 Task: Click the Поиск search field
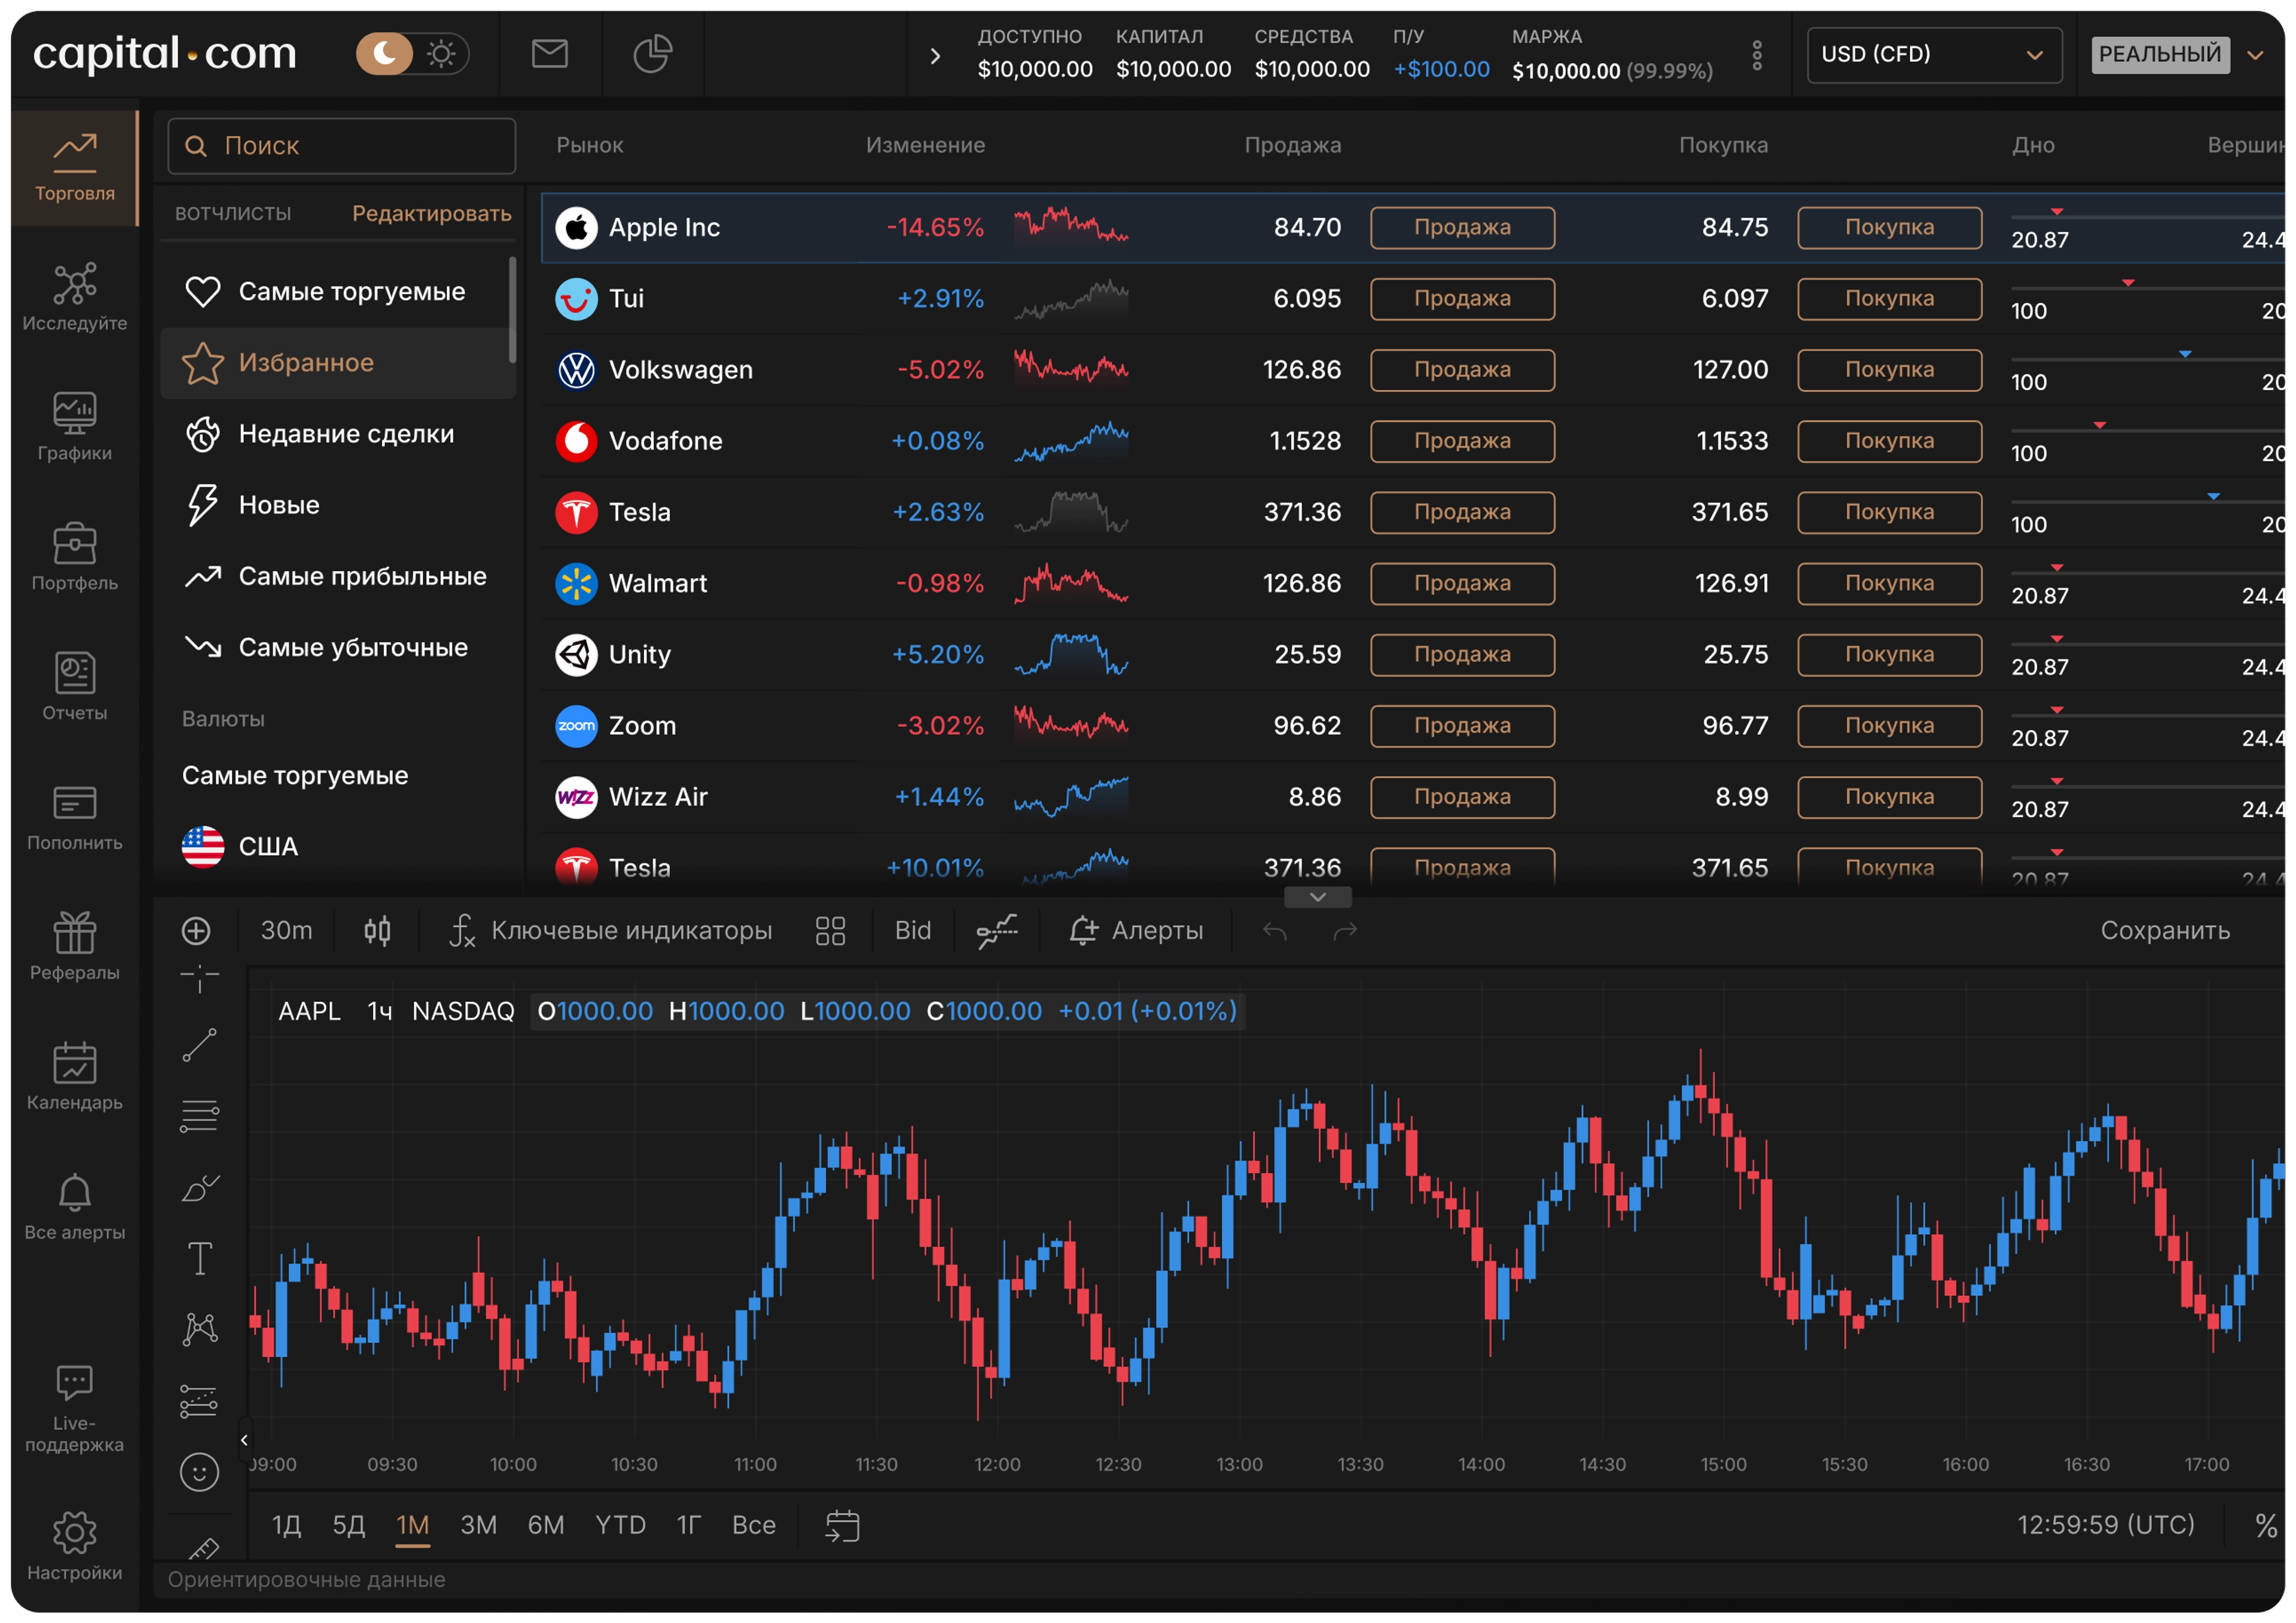(x=341, y=146)
